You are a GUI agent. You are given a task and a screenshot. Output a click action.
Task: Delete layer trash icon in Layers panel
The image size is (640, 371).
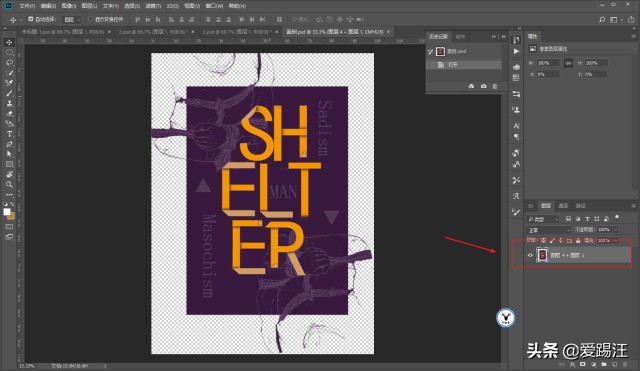[625, 364]
